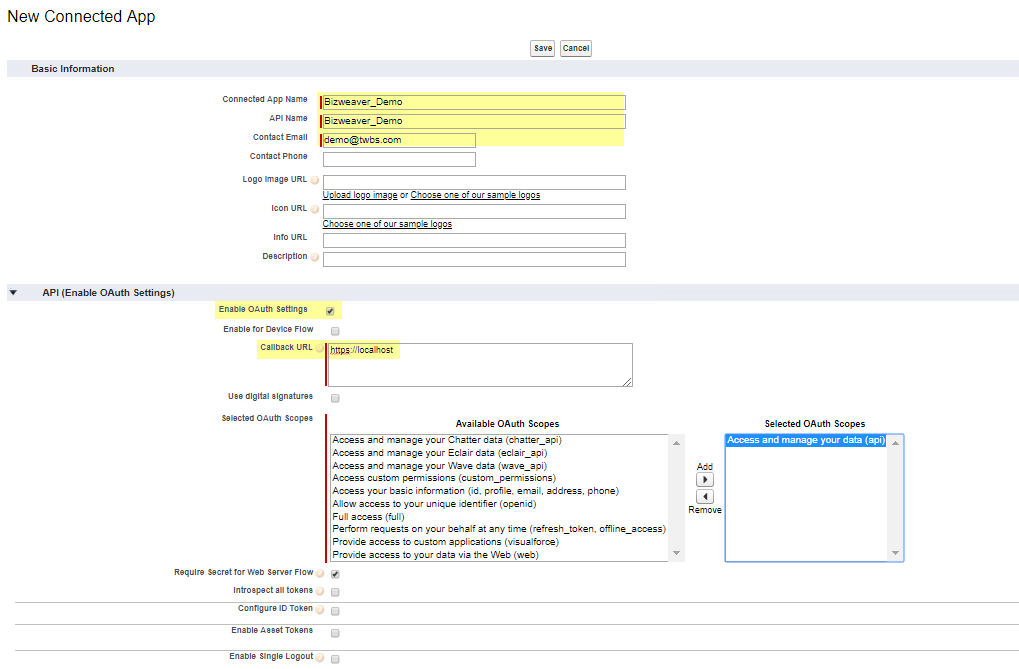Open Description help icon
Screen dimensions: 1019x669
(315, 257)
